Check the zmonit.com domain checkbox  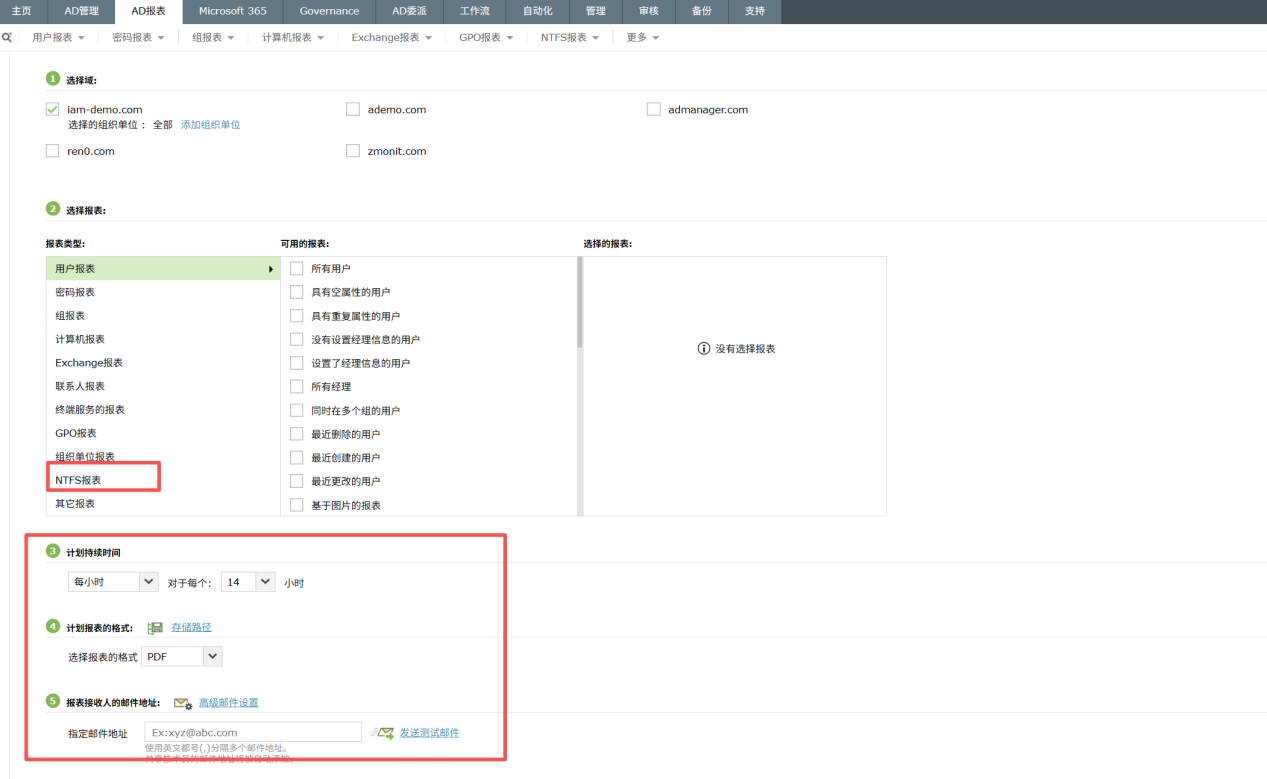pos(353,151)
